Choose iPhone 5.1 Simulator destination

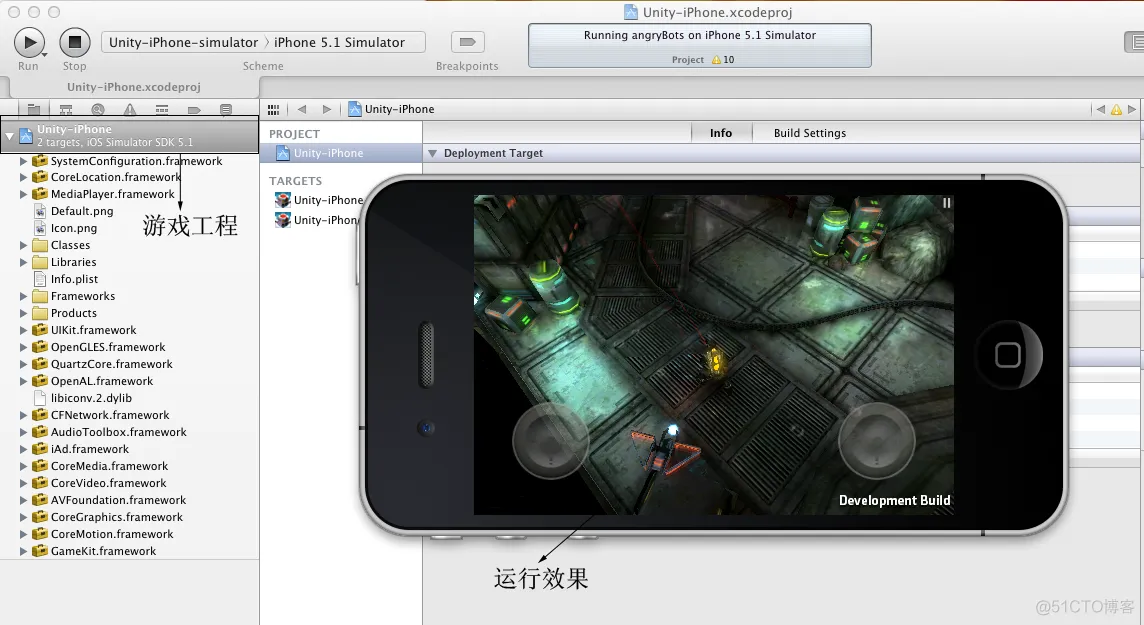[339, 42]
